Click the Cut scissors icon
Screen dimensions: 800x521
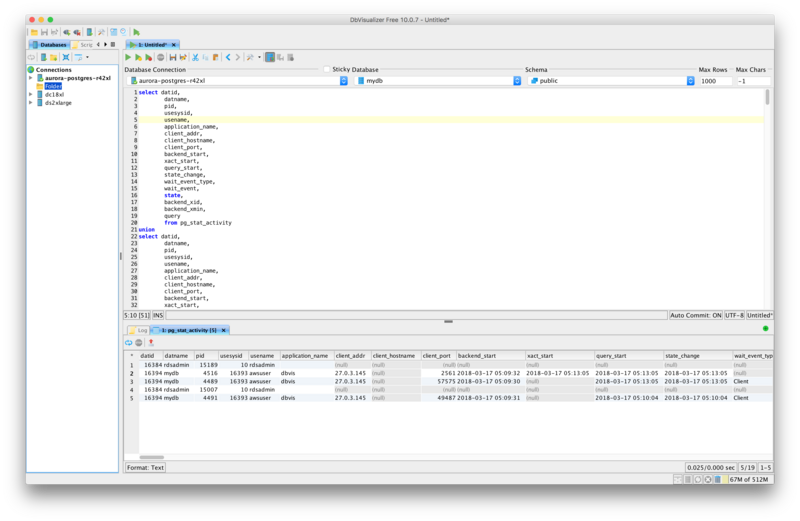tap(195, 57)
